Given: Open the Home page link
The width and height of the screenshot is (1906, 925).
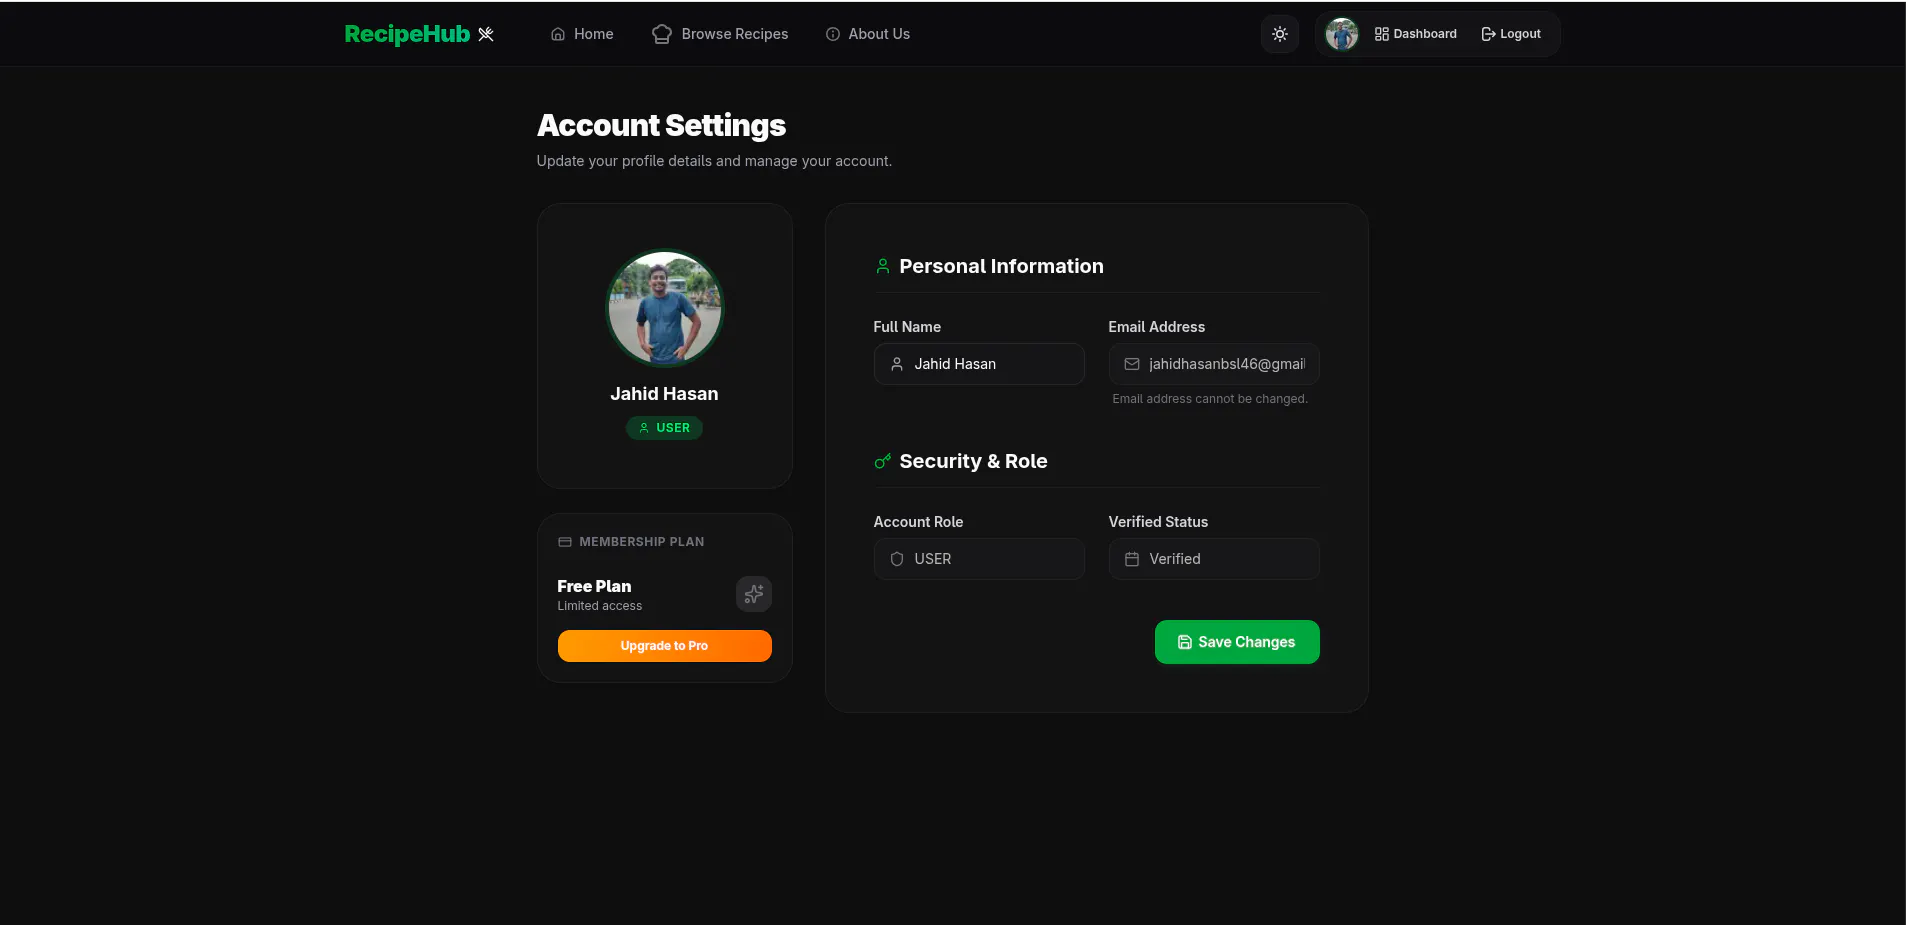Looking at the screenshot, I should (582, 34).
